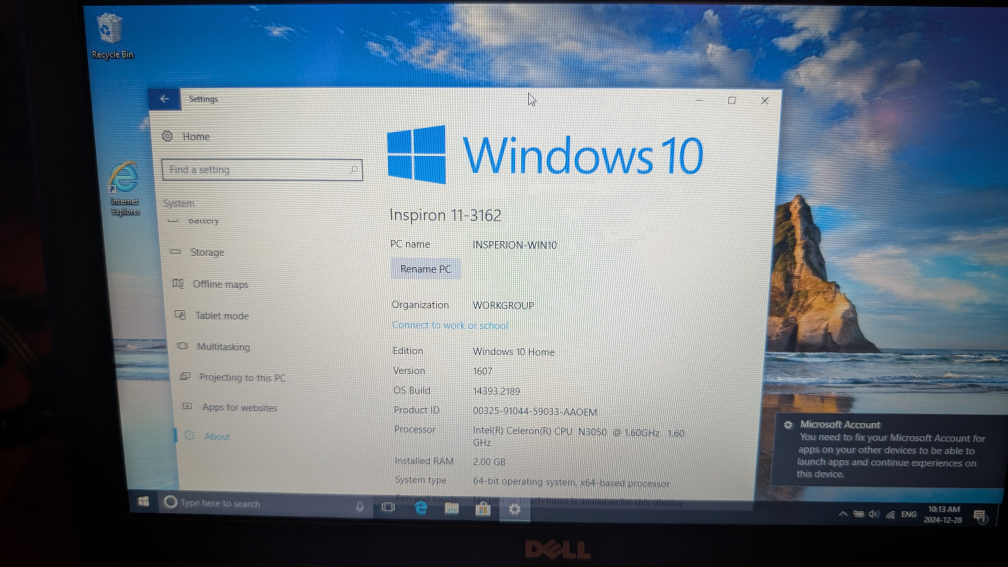Open File Explorer from the taskbar
The image size is (1008, 567).
[452, 509]
